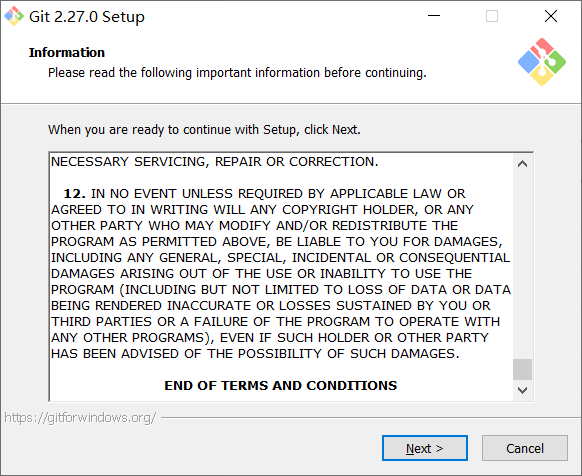This screenshot has width=582, height=476.
Task: Click the bold number 12. in the license
Action: (x=75, y=193)
